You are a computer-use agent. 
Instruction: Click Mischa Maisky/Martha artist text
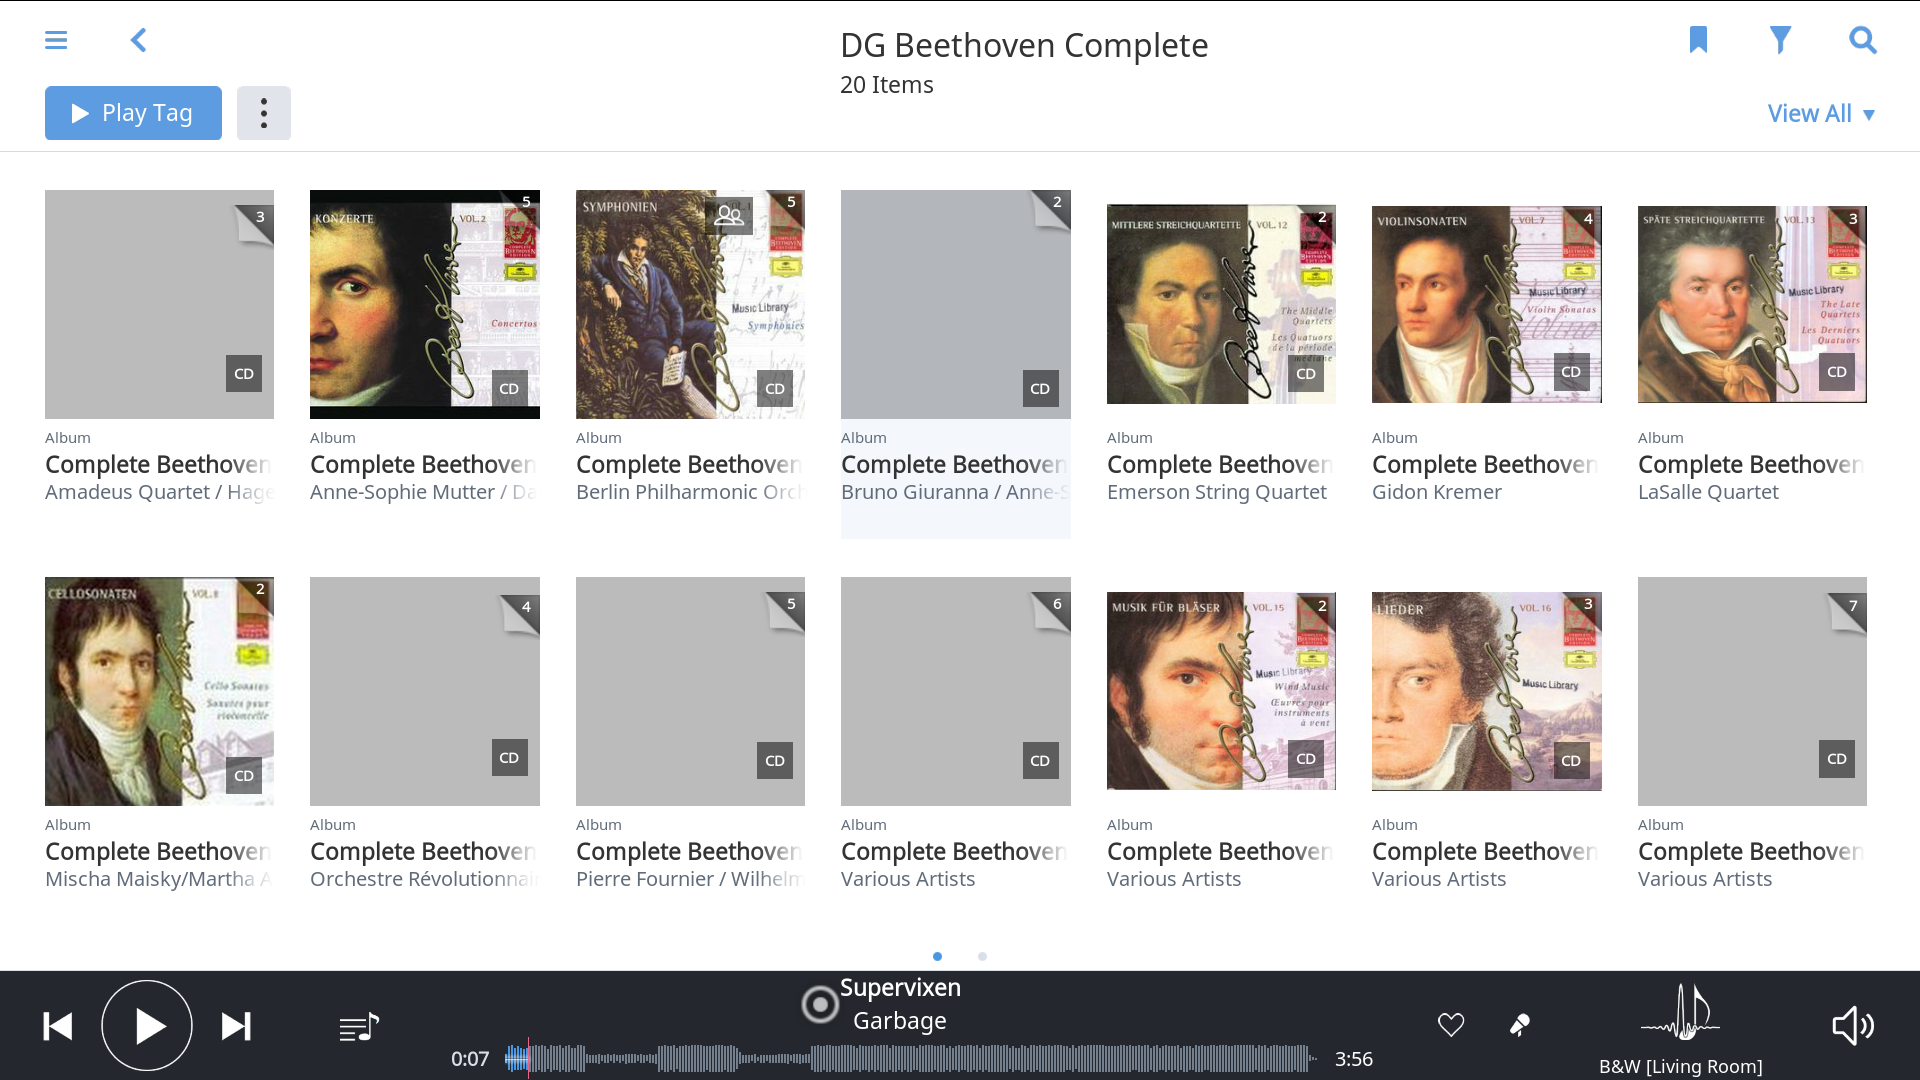click(158, 879)
